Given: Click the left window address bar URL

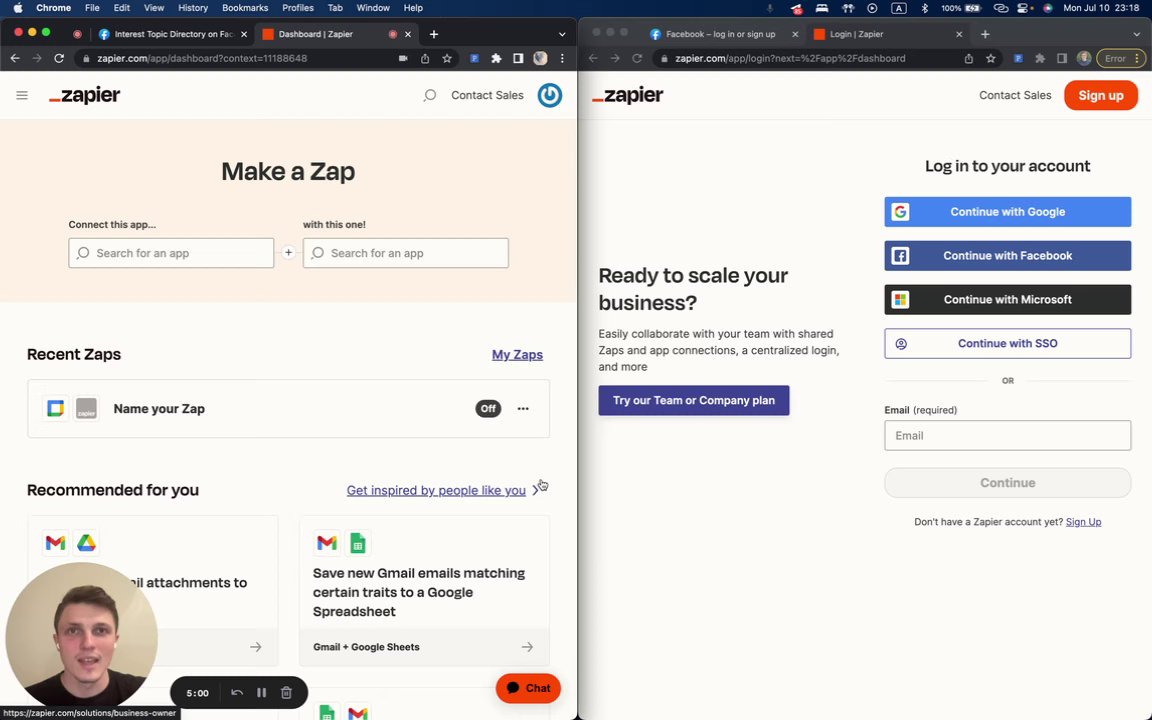Looking at the screenshot, I should coord(202,58).
